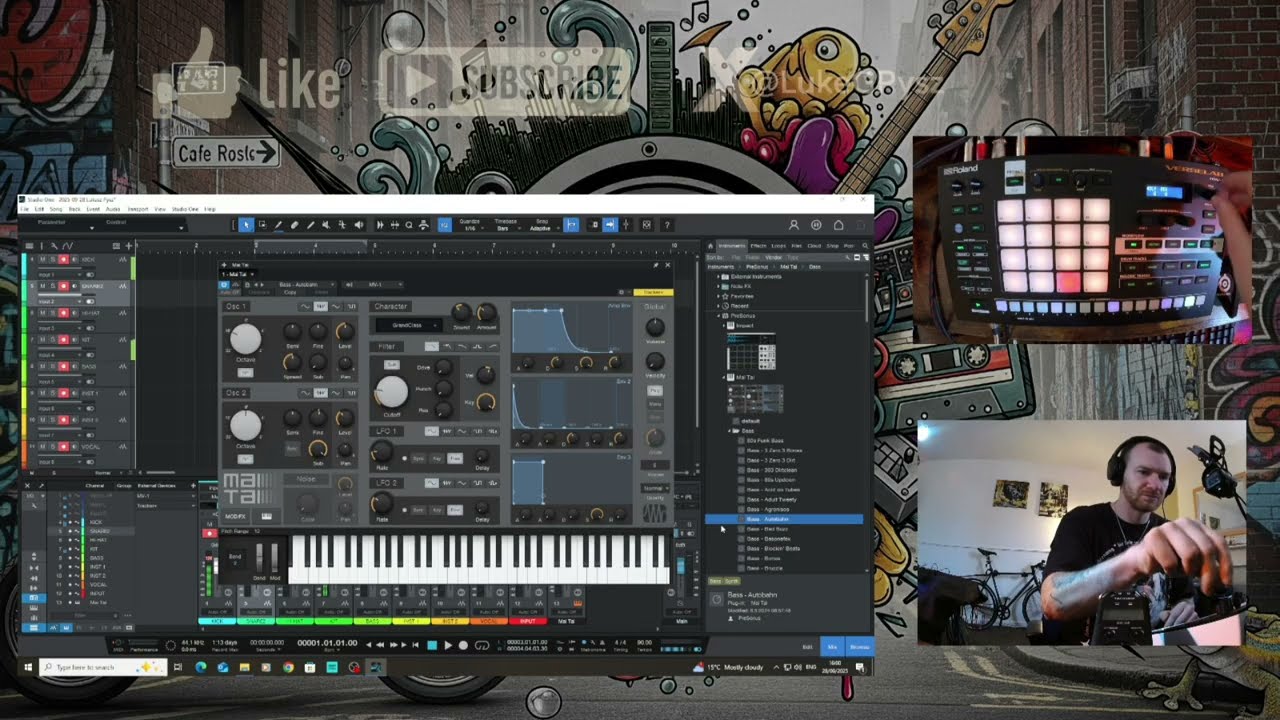Click the Filter Cutoff knob
This screenshot has width=1280, height=720.
pos(391,392)
